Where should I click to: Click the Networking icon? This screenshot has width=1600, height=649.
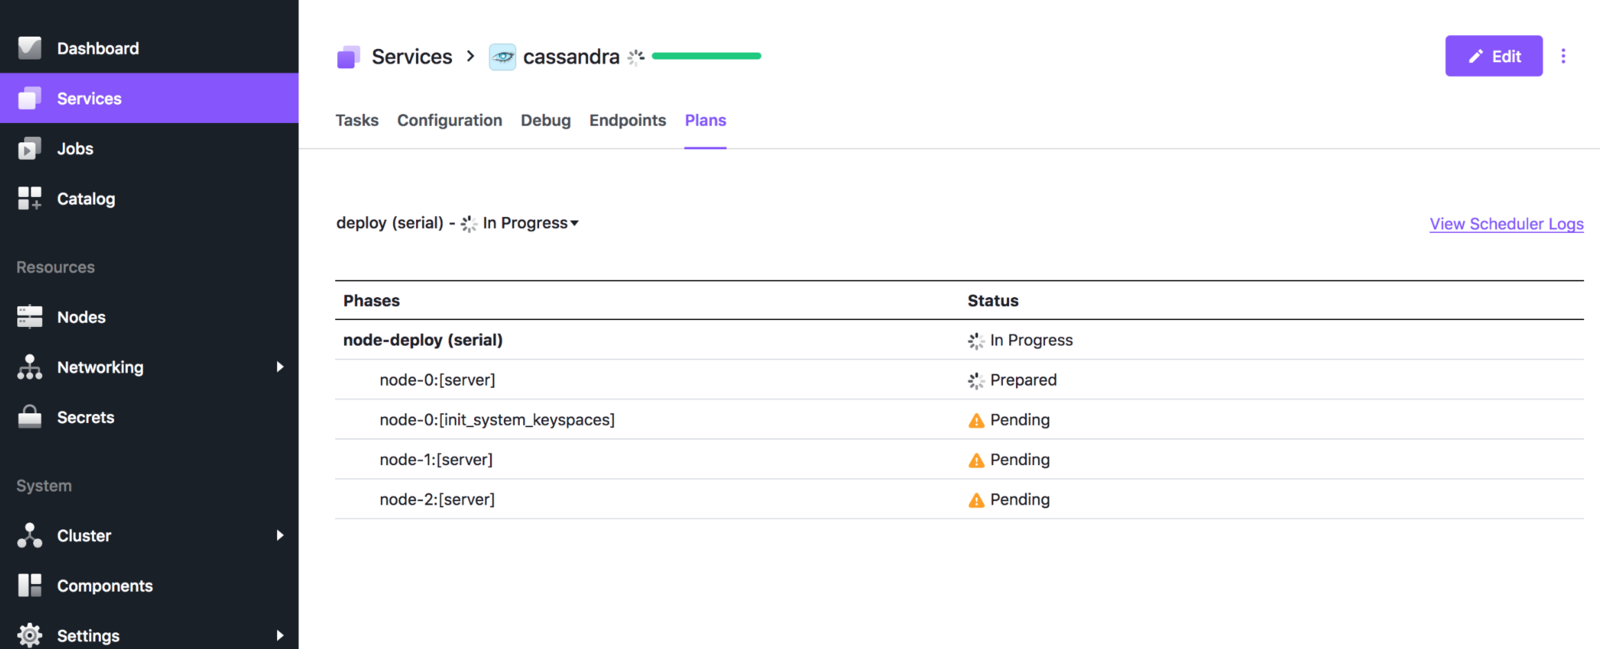coord(30,367)
